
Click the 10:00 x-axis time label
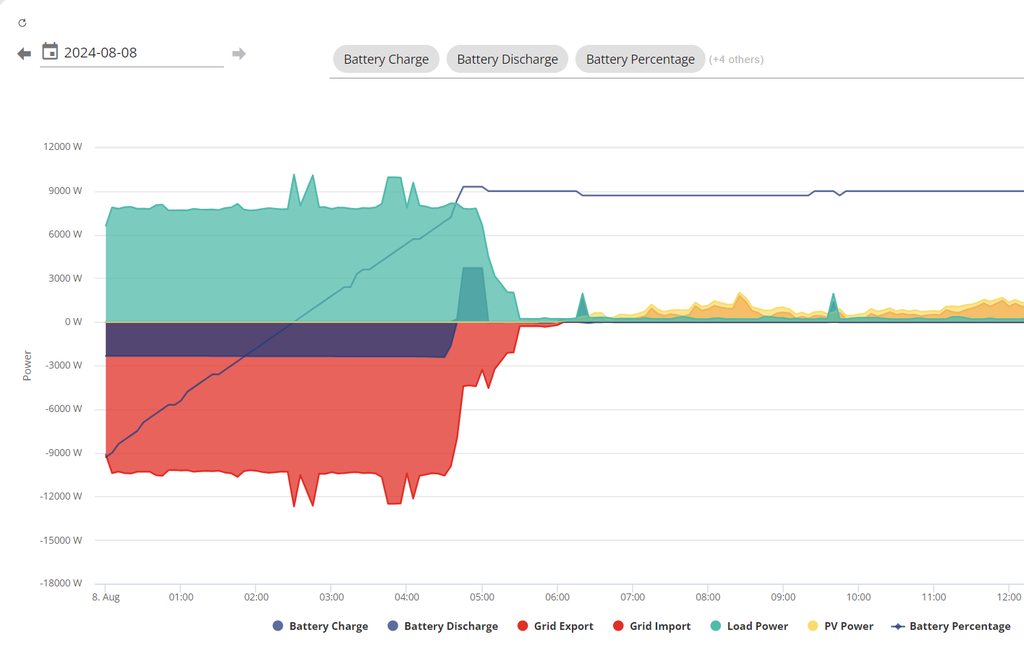coord(858,597)
